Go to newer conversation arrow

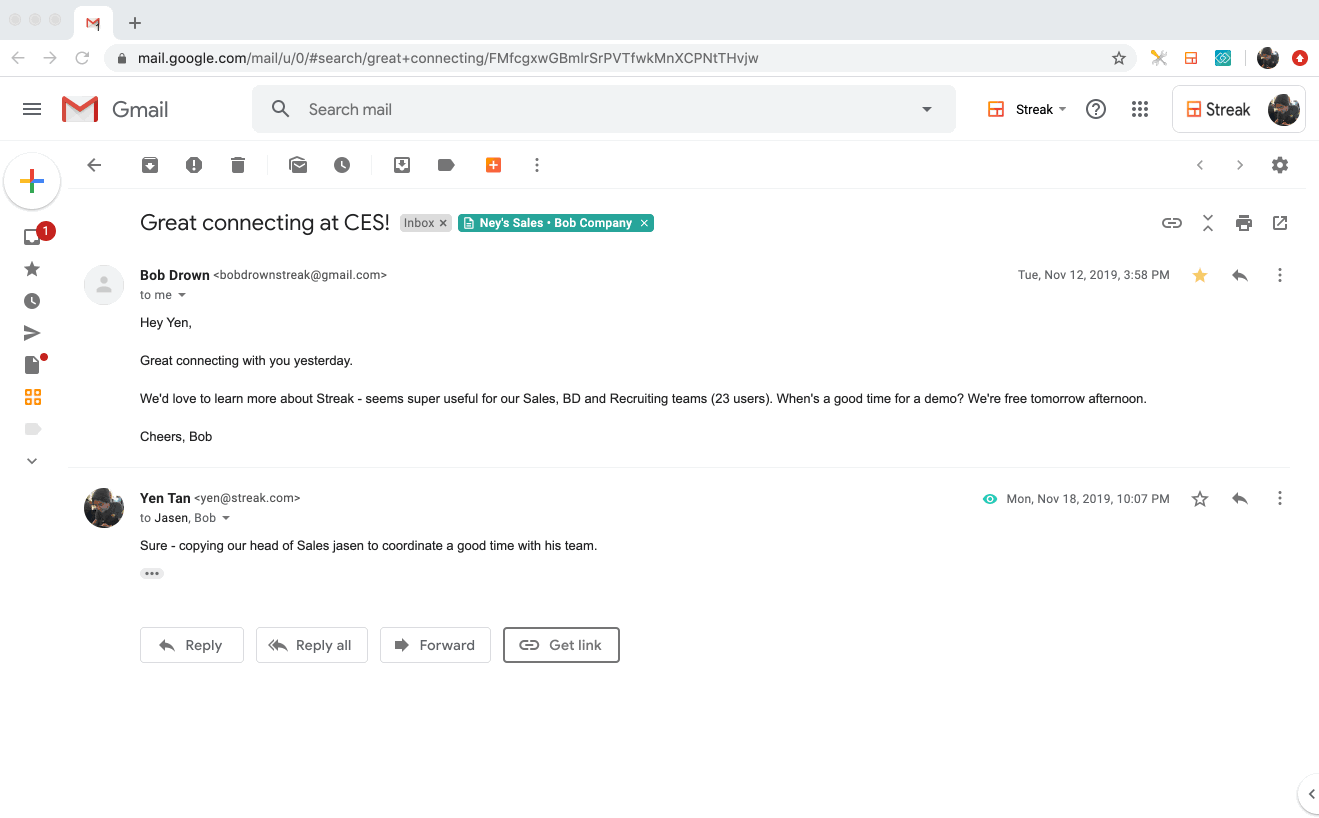(x=1200, y=165)
